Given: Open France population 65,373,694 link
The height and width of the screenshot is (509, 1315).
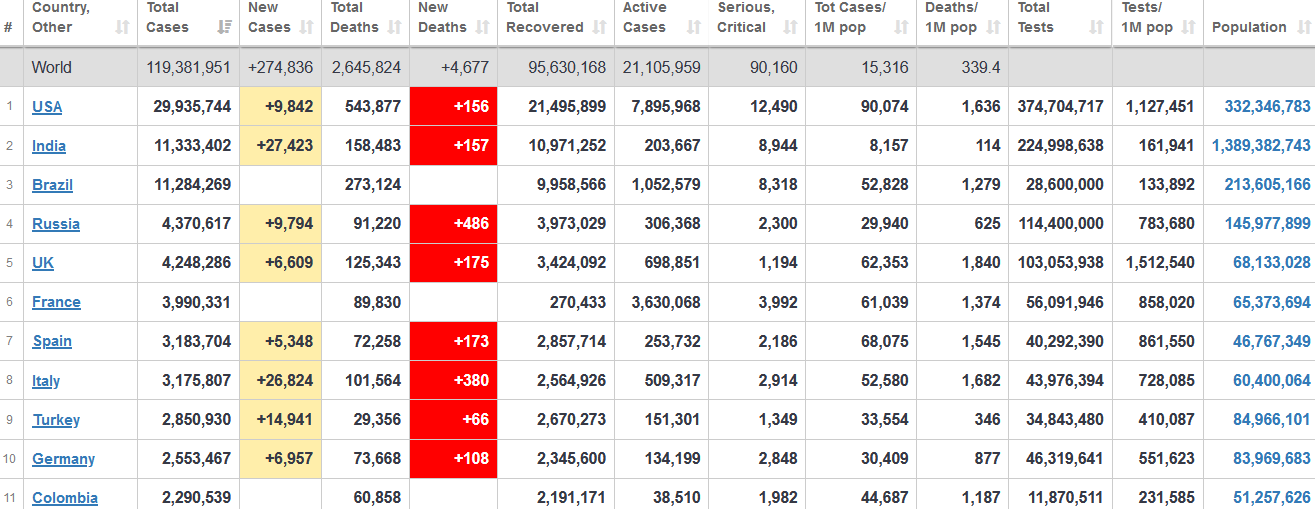Looking at the screenshot, I should 1272,302.
